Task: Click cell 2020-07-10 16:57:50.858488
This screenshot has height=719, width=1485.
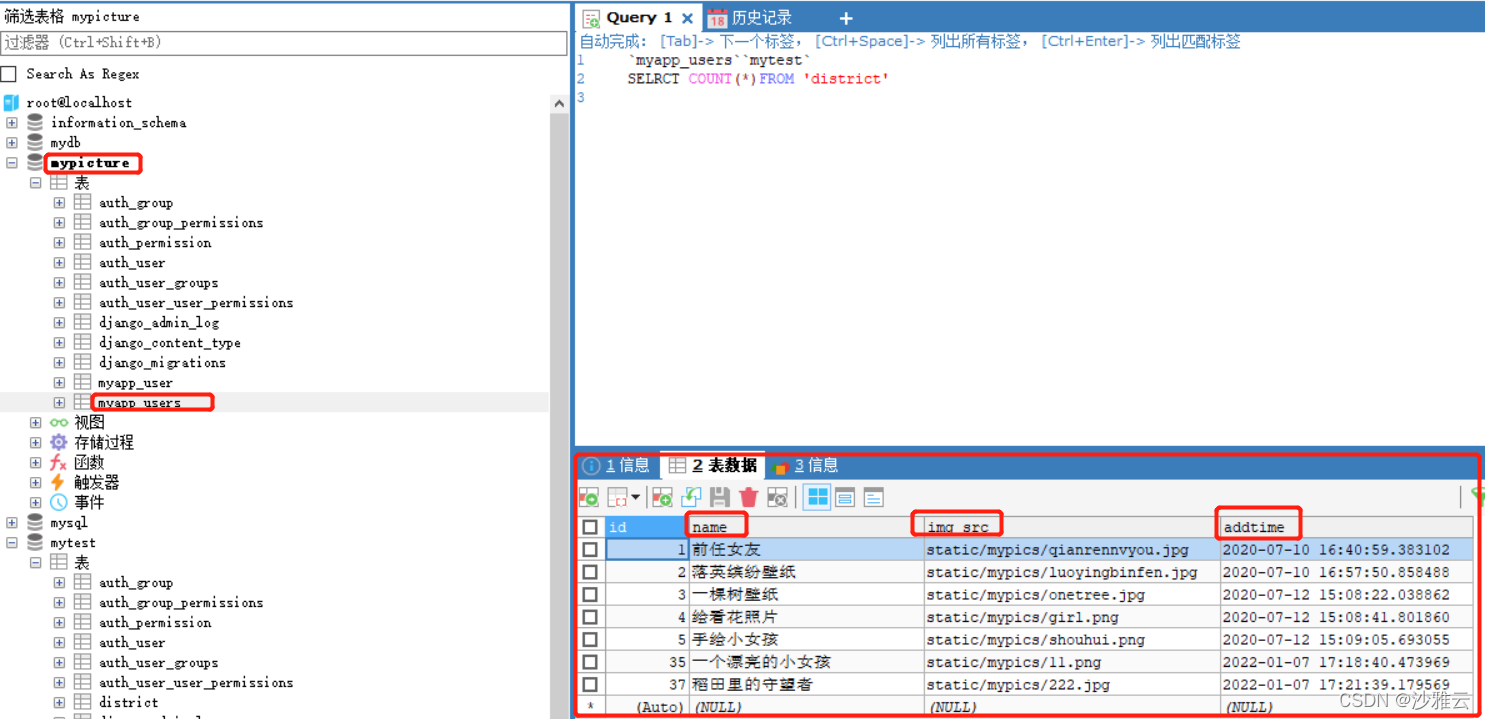Action: 1346,572
